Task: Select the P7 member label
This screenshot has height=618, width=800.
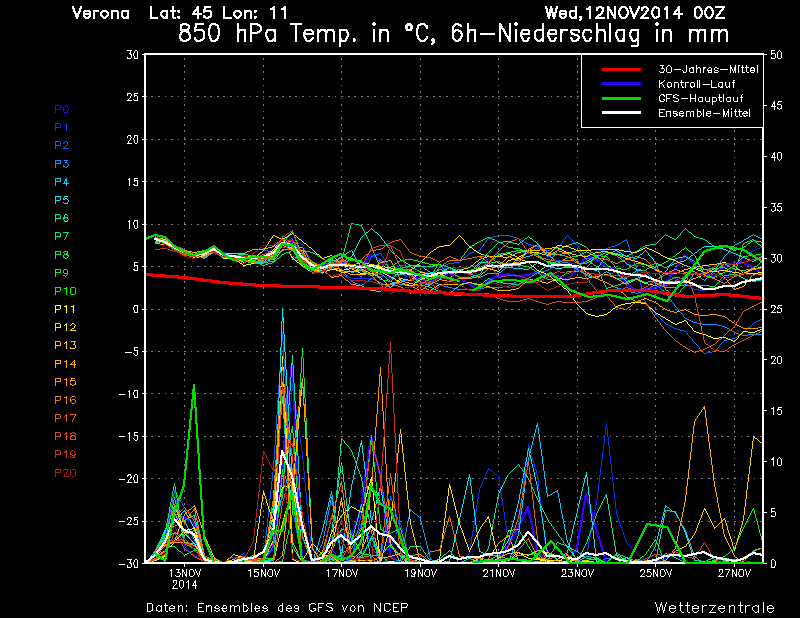Action: point(62,236)
